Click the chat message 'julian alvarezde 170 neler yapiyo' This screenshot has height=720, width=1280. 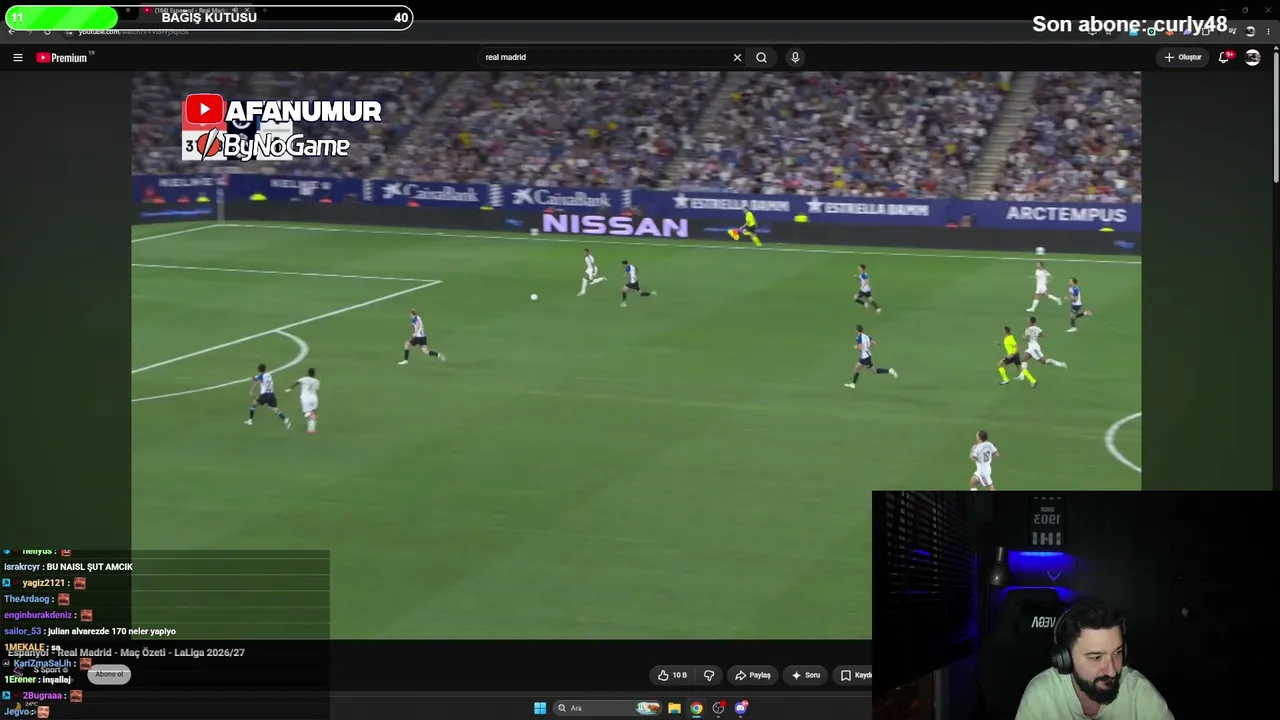[111, 631]
